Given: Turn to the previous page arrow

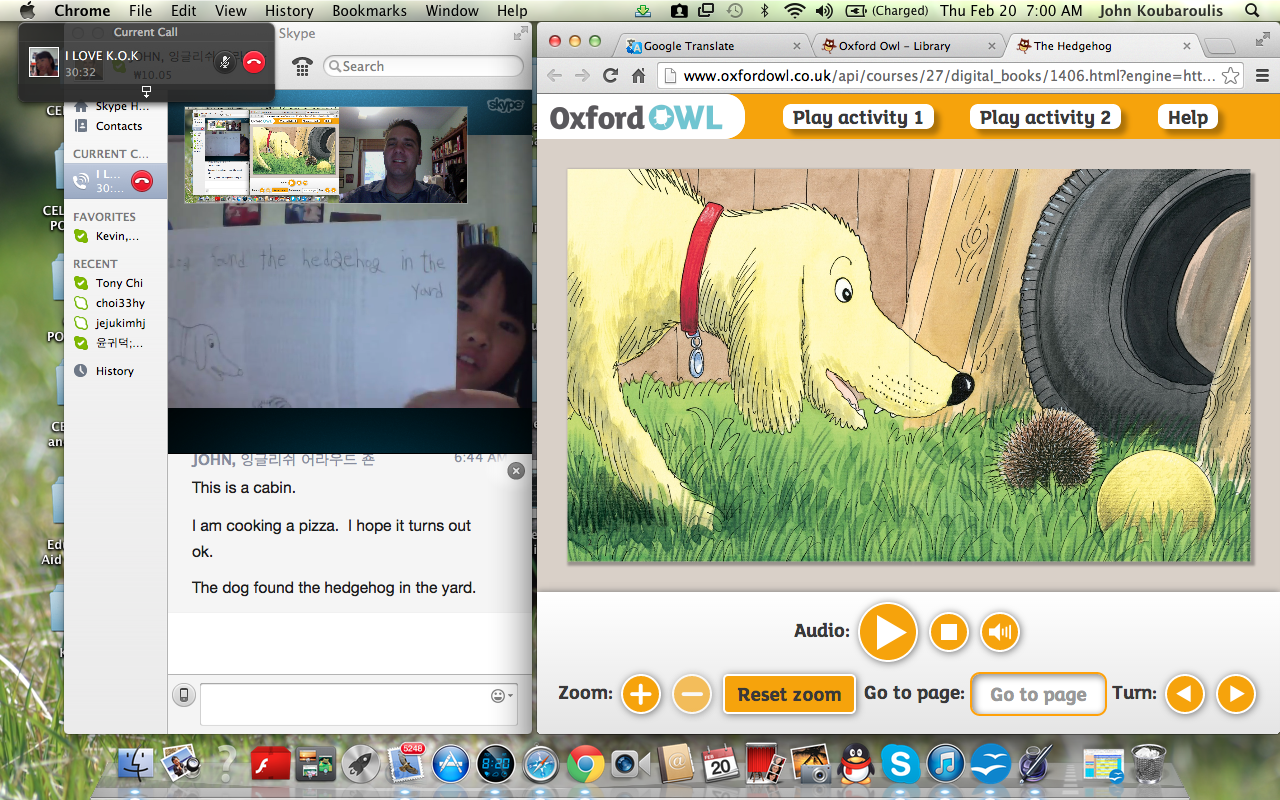Looking at the screenshot, I should [1185, 694].
